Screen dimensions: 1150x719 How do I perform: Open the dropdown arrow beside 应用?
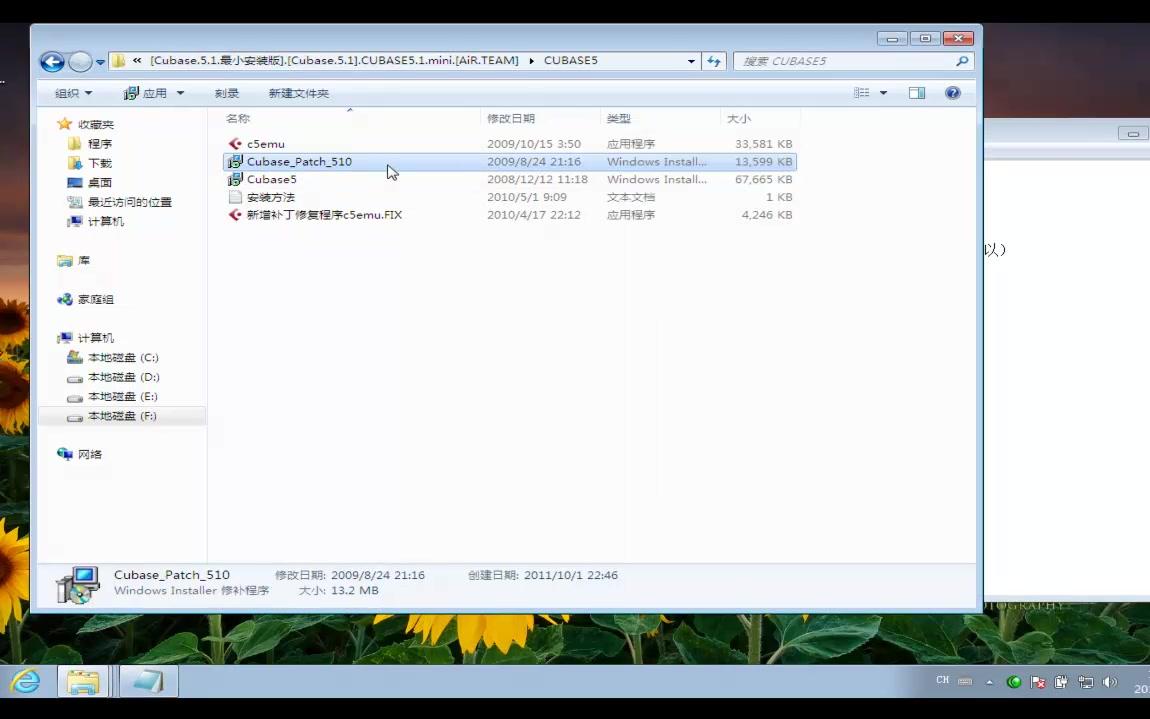(x=180, y=93)
